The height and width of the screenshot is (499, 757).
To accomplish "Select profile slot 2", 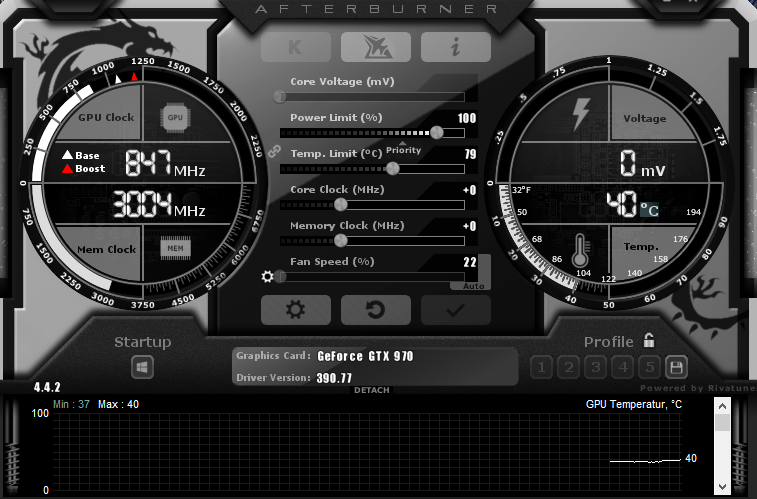I will click(569, 367).
